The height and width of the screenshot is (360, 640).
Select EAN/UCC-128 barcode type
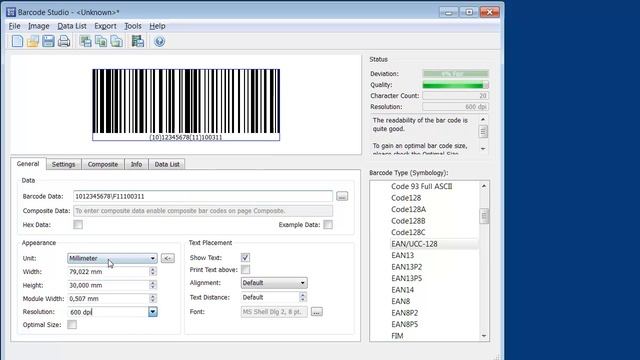pyautogui.click(x=414, y=244)
